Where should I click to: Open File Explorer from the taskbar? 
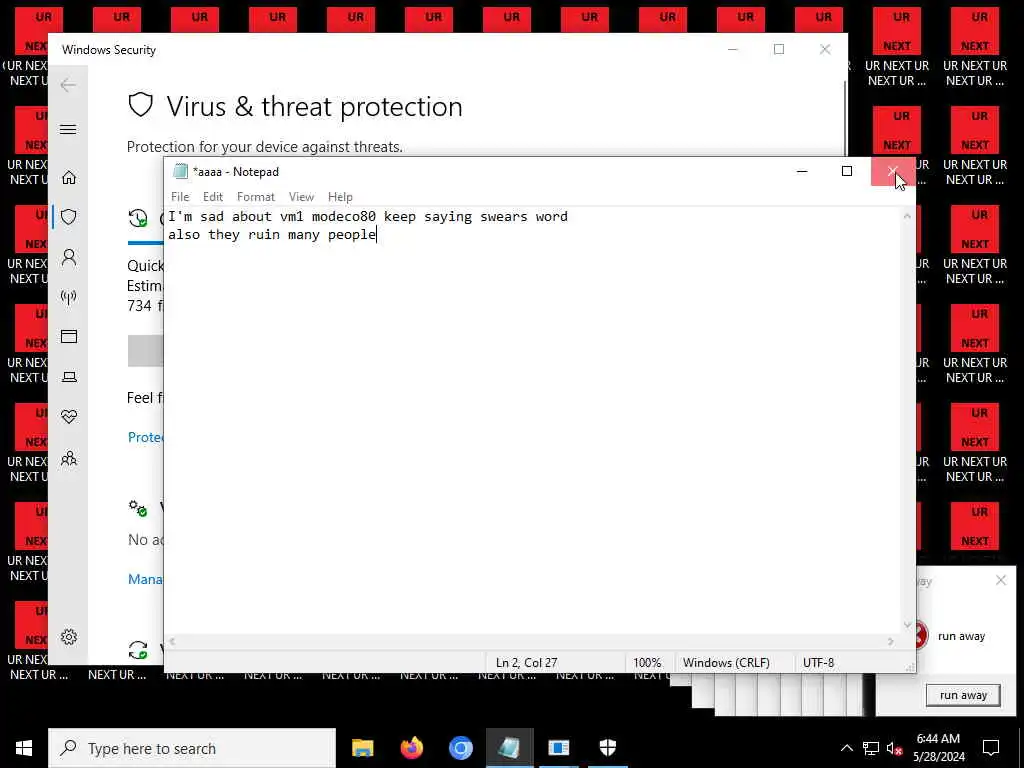362,748
